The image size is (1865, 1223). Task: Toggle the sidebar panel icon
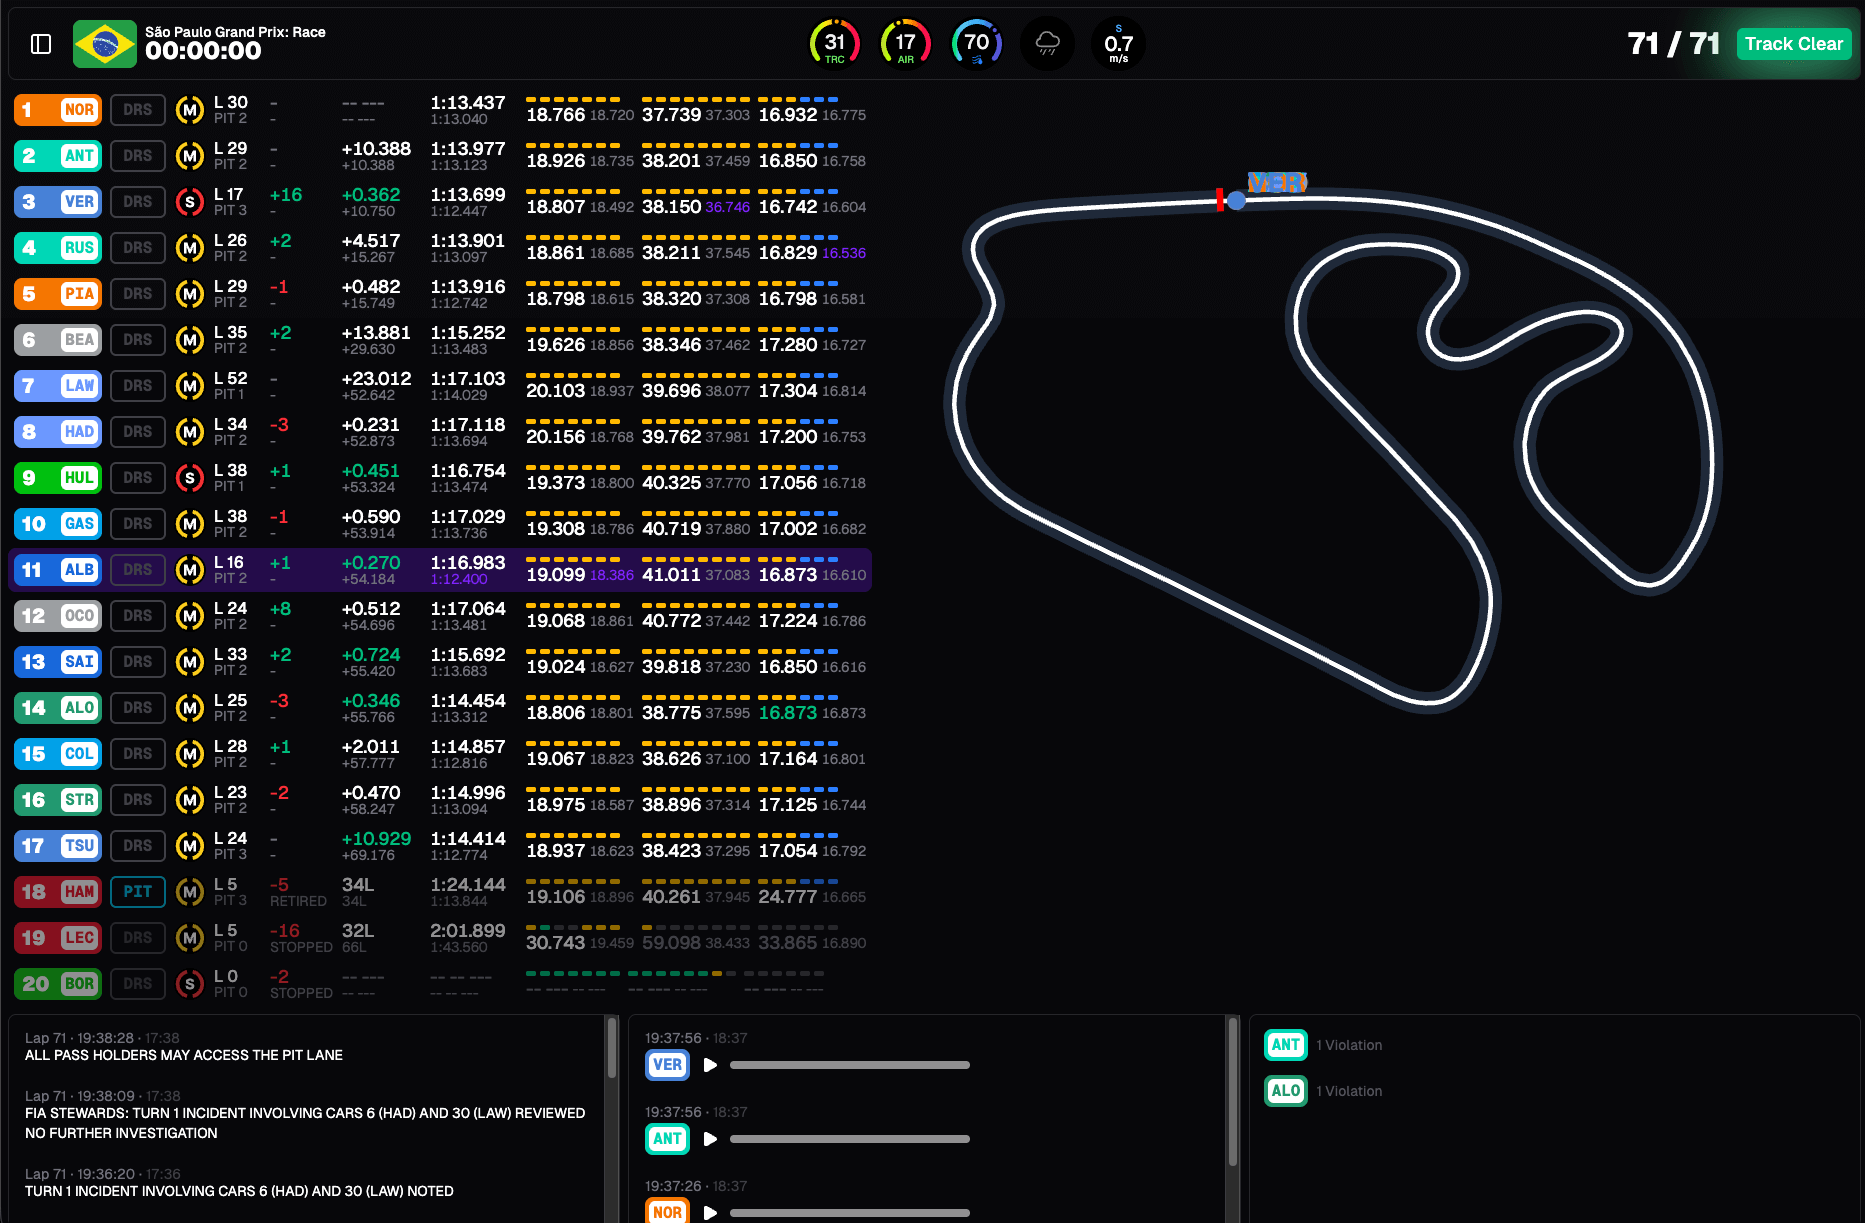[41, 44]
